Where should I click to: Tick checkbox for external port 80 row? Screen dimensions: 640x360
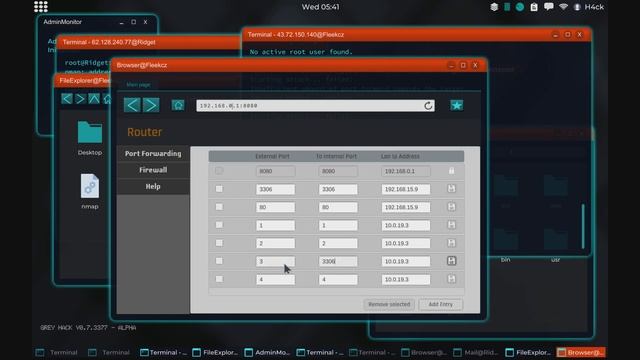[x=219, y=207]
